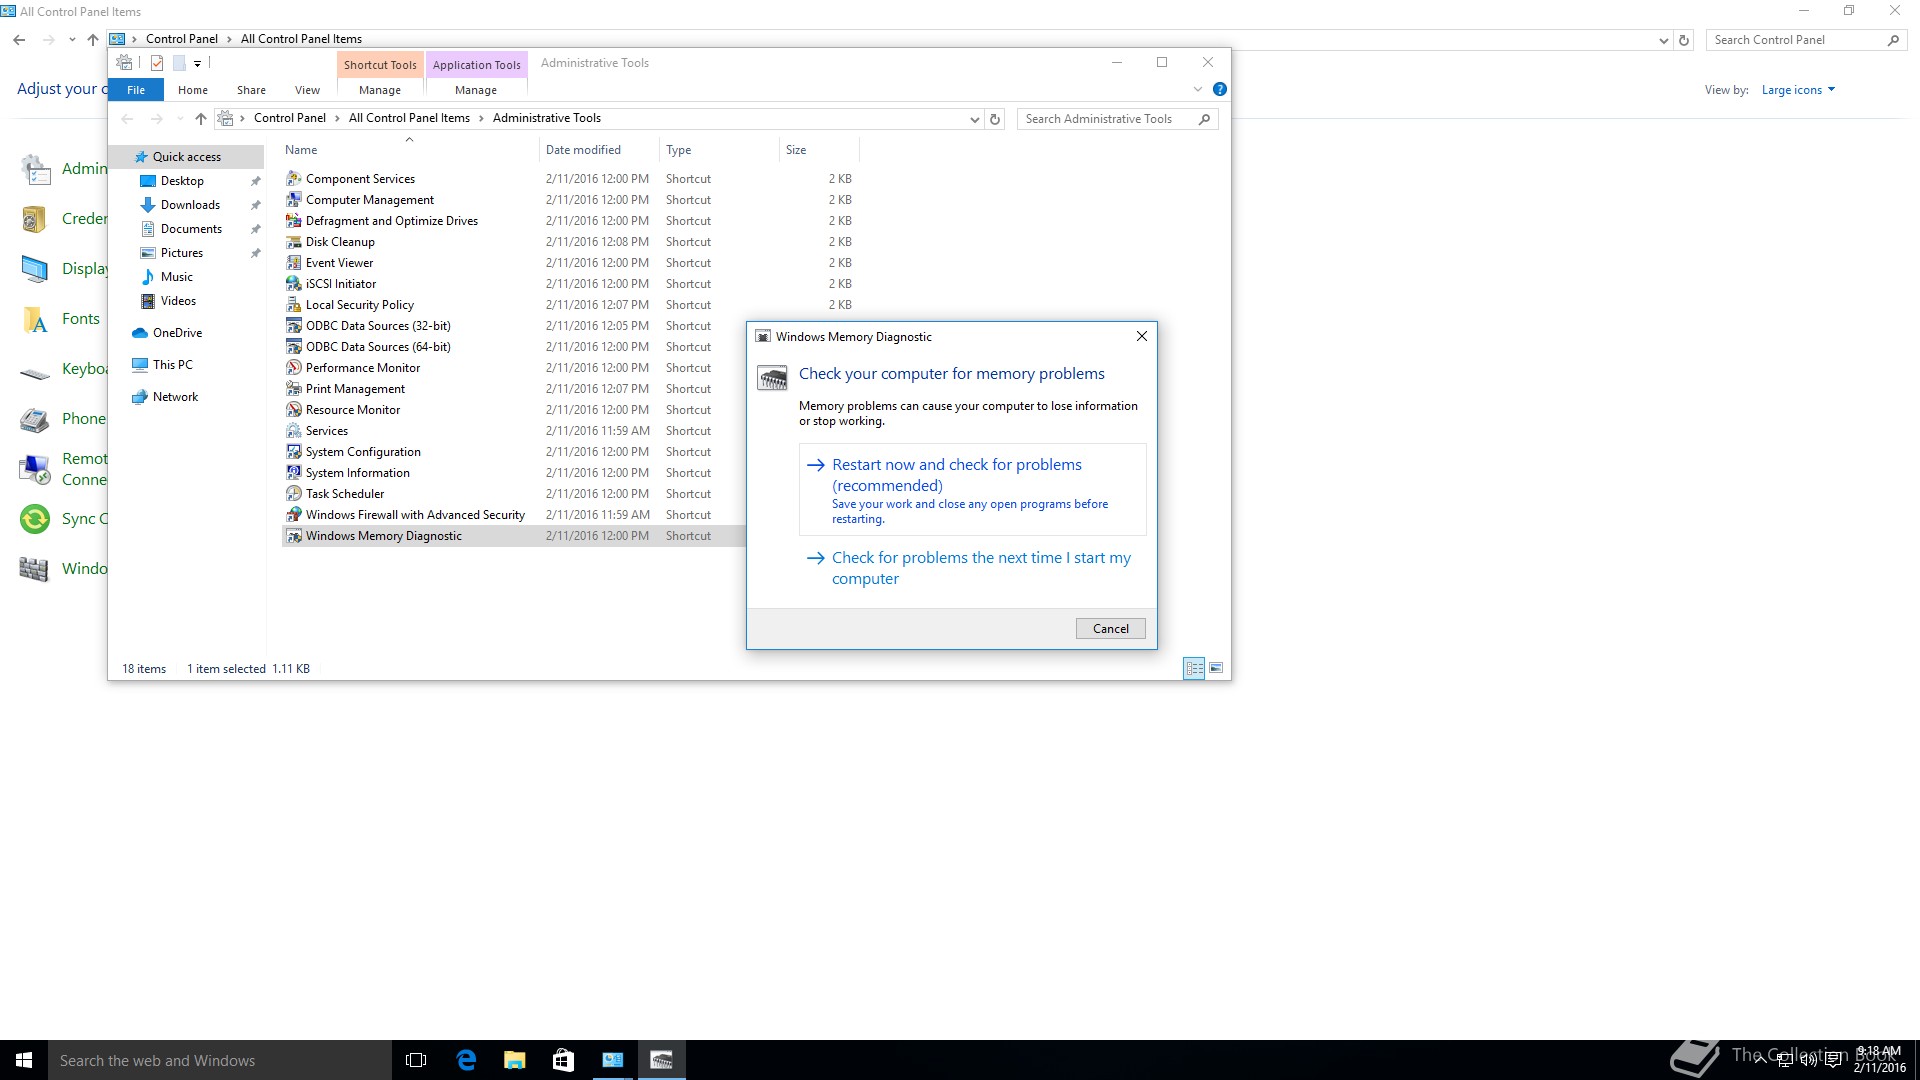Select the Event Viewer icon
Image resolution: width=1920 pixels, height=1080 pixels.
(293, 262)
